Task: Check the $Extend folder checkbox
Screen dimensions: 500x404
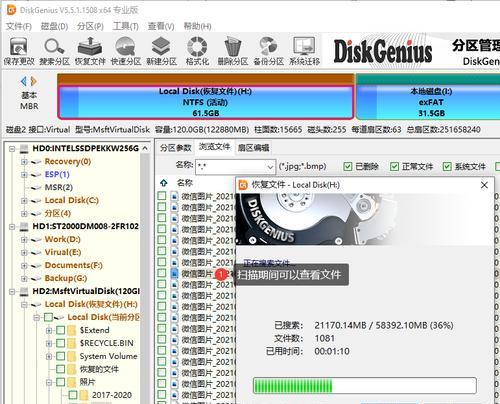Action: coord(60,330)
